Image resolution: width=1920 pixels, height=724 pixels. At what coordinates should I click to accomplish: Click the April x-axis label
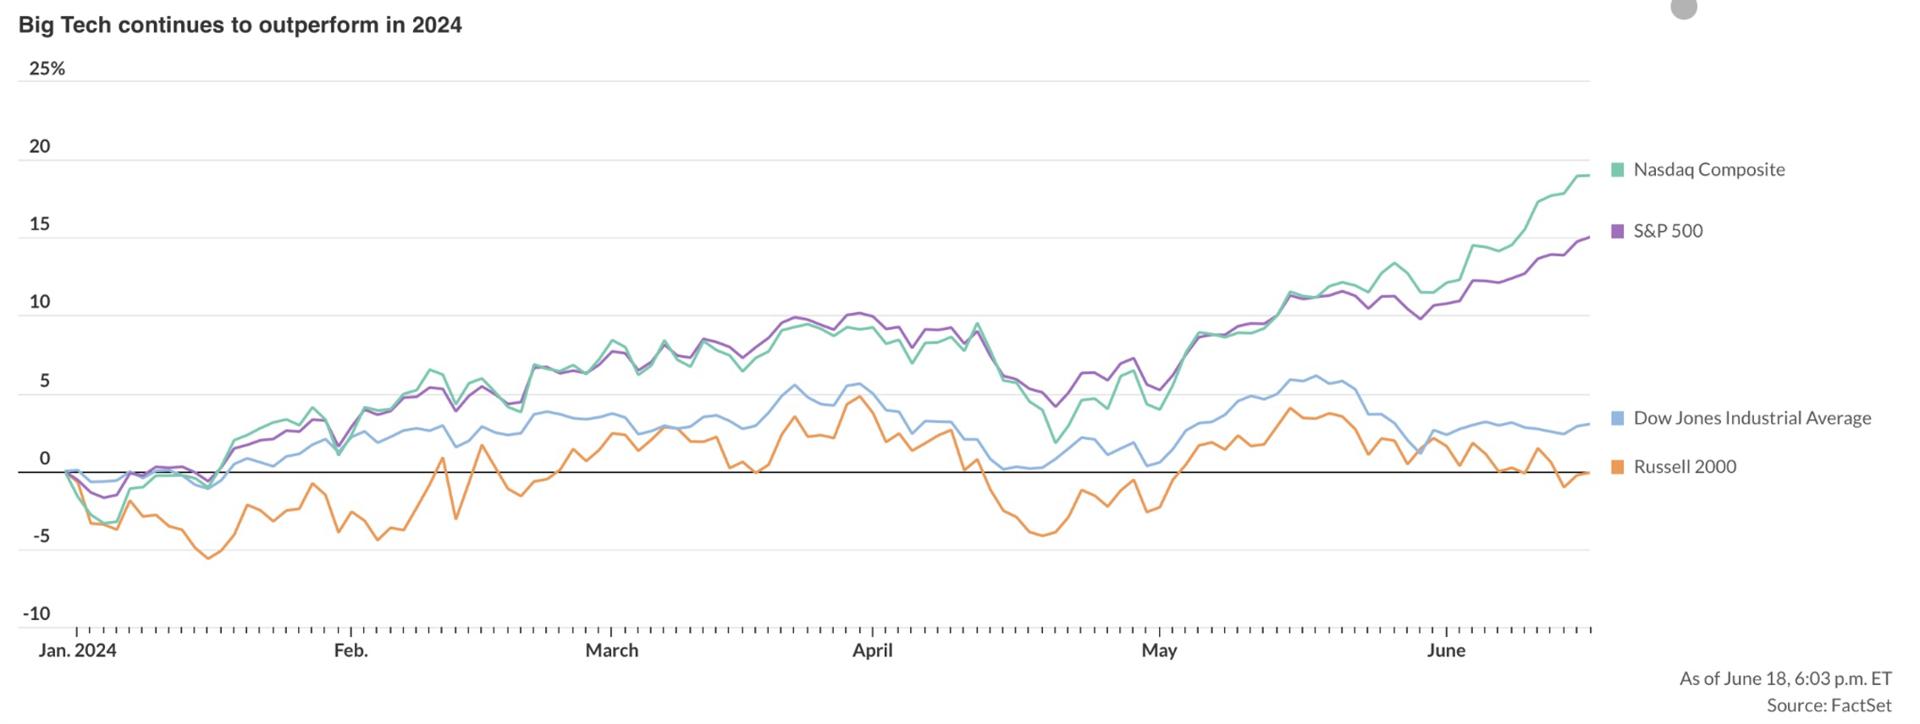point(872,651)
